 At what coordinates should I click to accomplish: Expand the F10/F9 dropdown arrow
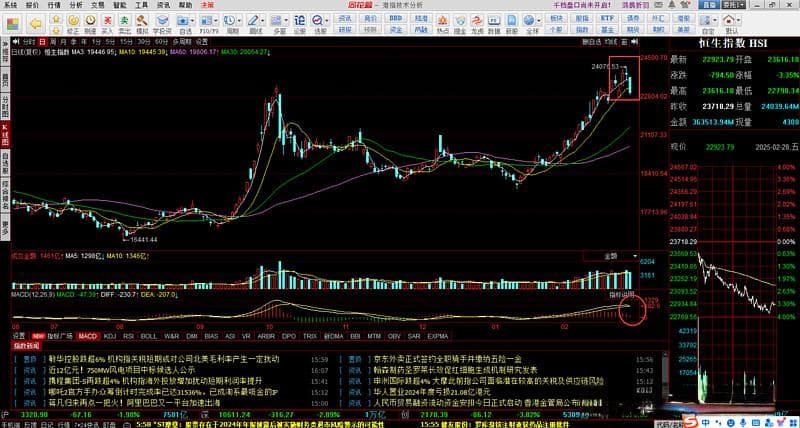216,21
